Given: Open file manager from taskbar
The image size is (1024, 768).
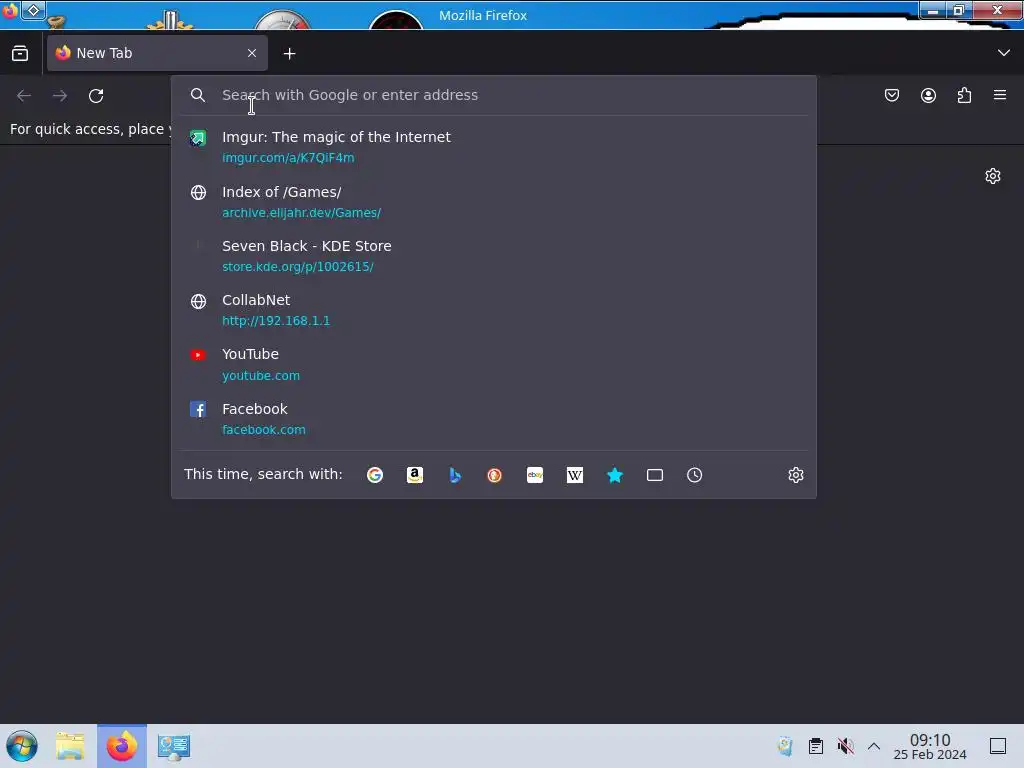Looking at the screenshot, I should 70,746.
